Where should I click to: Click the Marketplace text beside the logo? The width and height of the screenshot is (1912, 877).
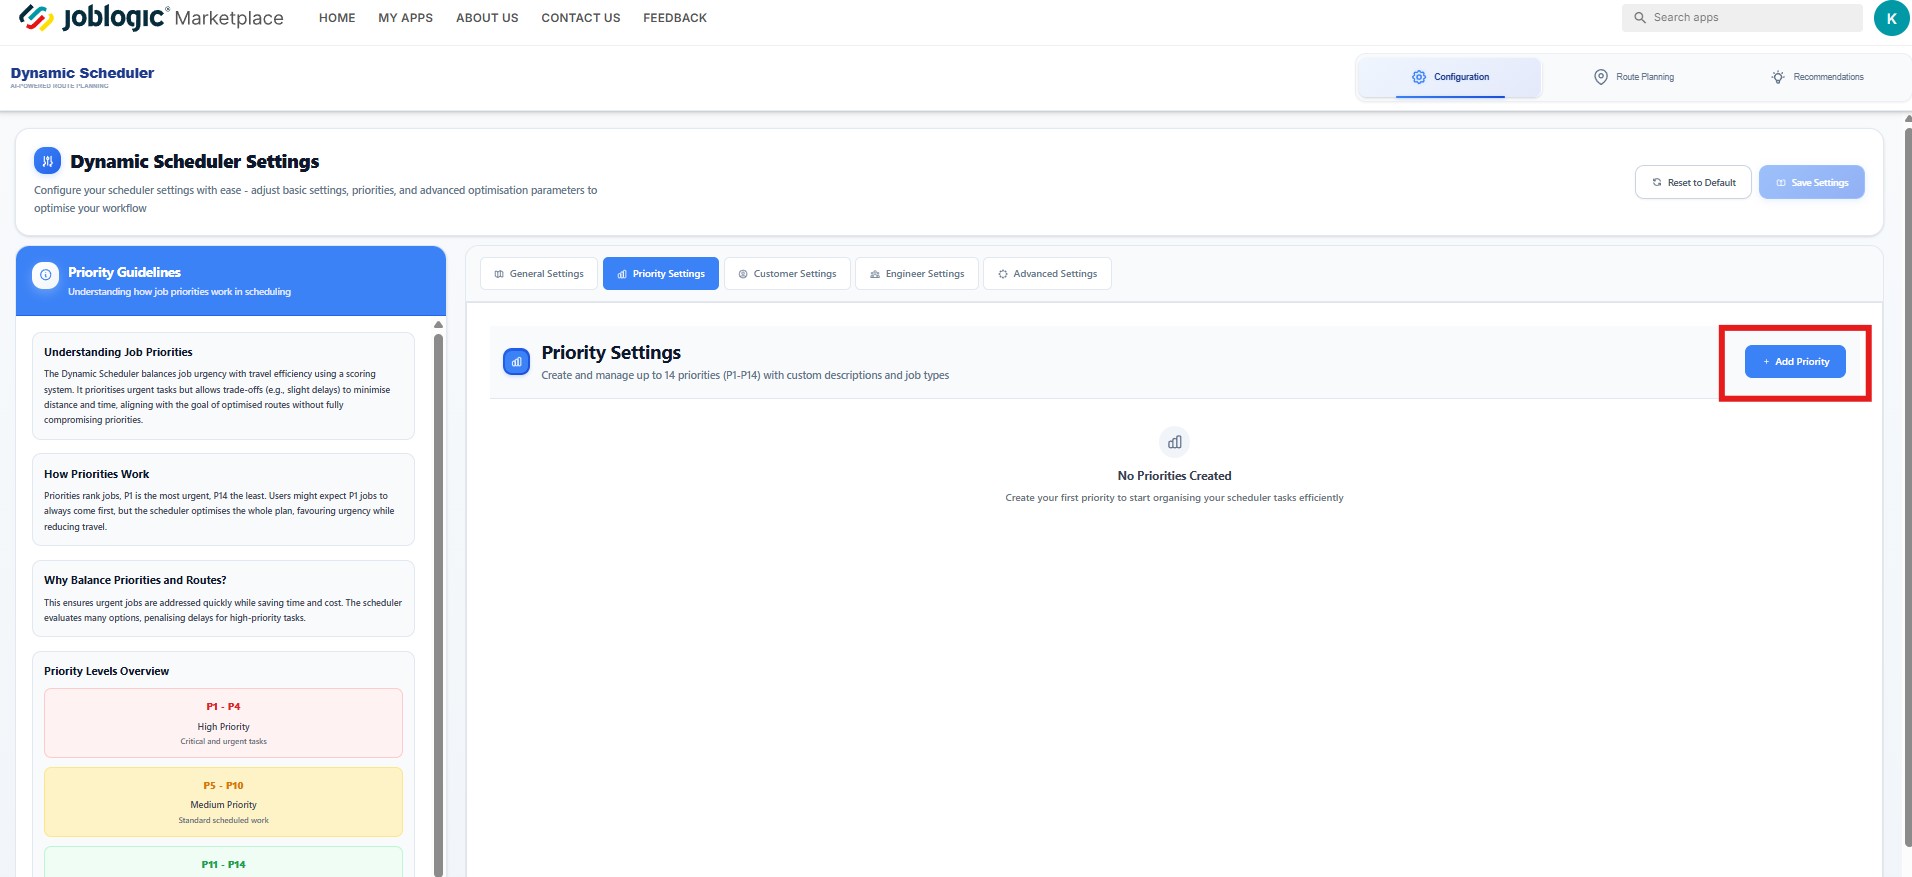coord(229,18)
